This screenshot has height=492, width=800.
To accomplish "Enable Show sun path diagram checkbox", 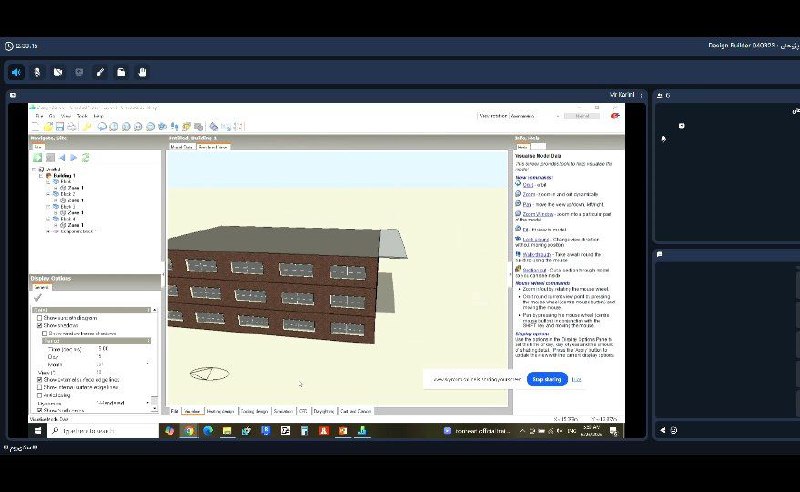I will click(x=39, y=318).
